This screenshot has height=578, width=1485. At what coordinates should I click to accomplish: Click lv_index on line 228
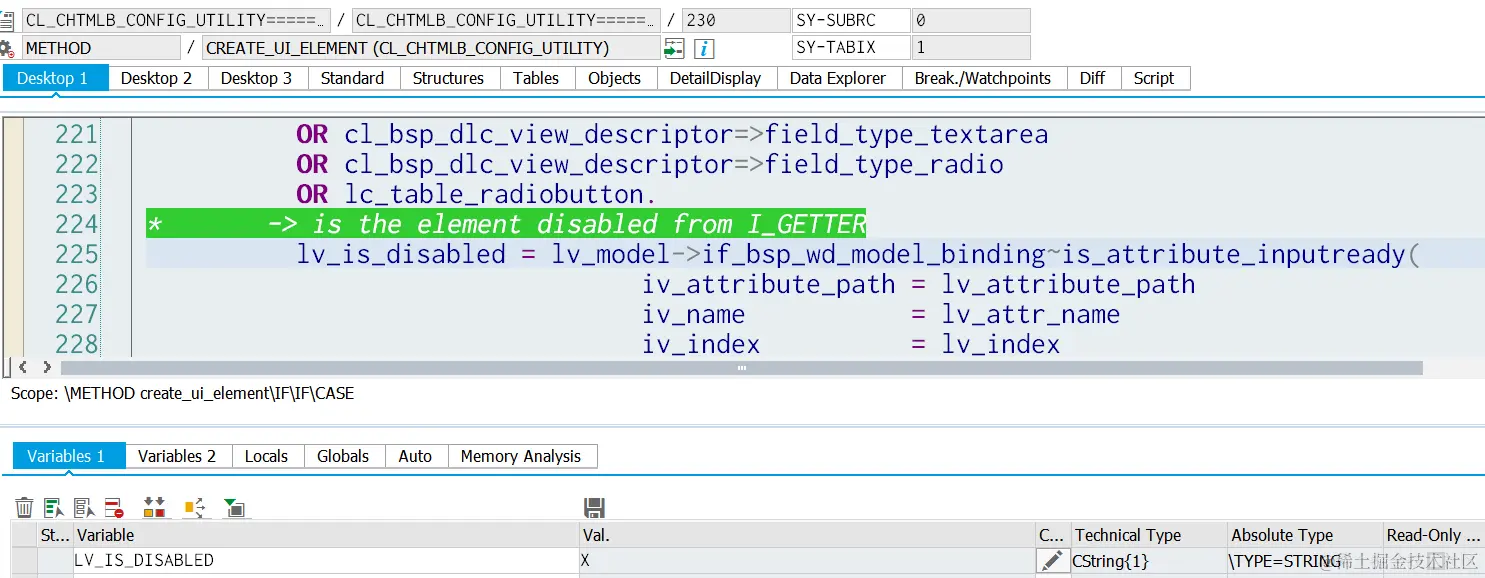pyautogui.click(x=1001, y=344)
